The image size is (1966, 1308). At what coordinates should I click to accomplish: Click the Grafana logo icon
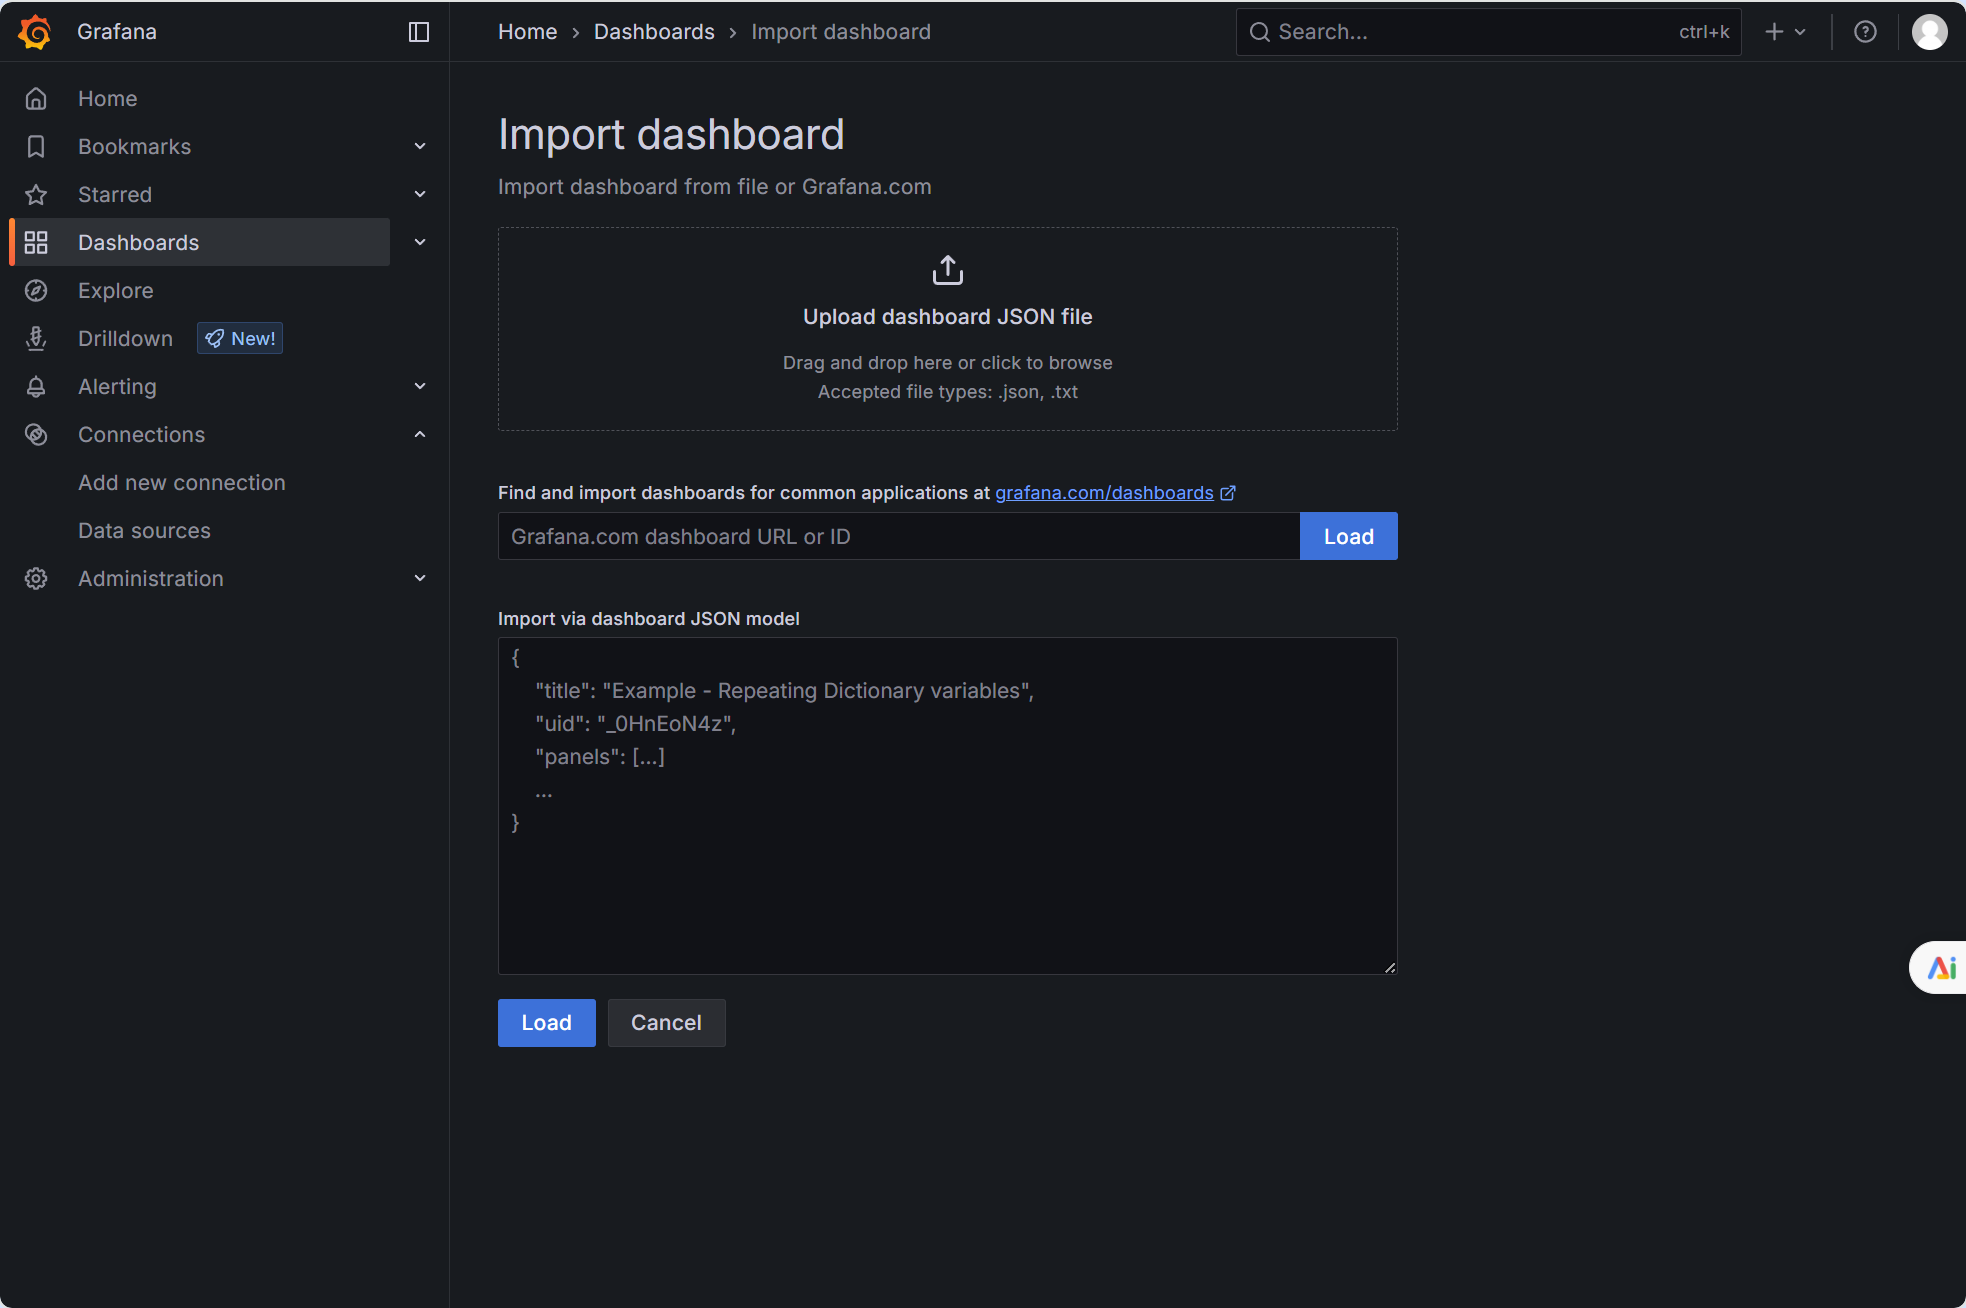(35, 32)
